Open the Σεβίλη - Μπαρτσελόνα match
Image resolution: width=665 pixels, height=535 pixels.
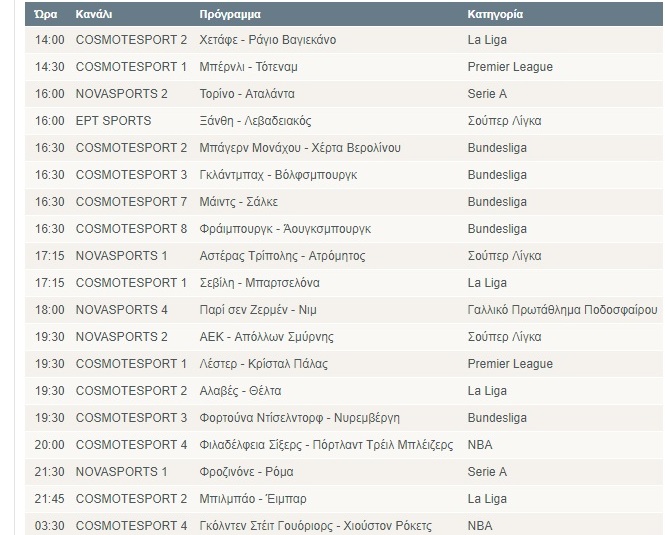[260, 283]
